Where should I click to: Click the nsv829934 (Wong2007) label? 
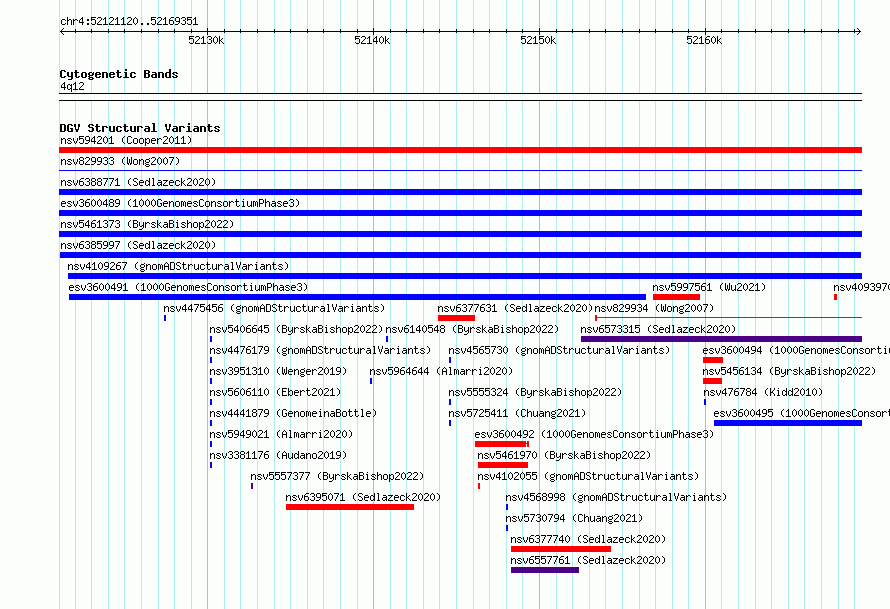[x=654, y=308]
